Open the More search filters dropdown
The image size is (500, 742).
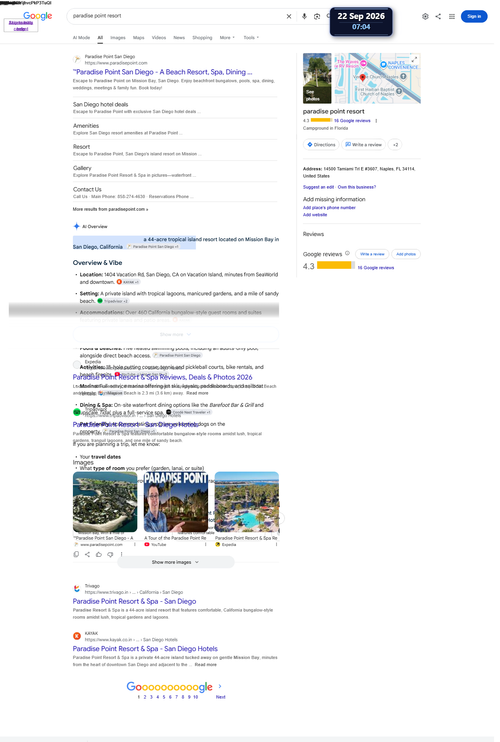coord(227,37)
